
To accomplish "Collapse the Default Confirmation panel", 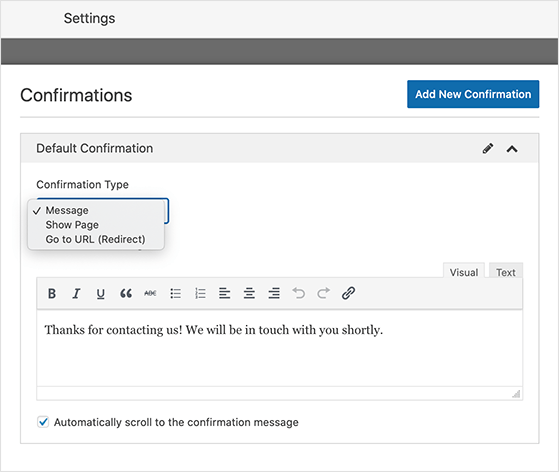I will coord(512,149).
